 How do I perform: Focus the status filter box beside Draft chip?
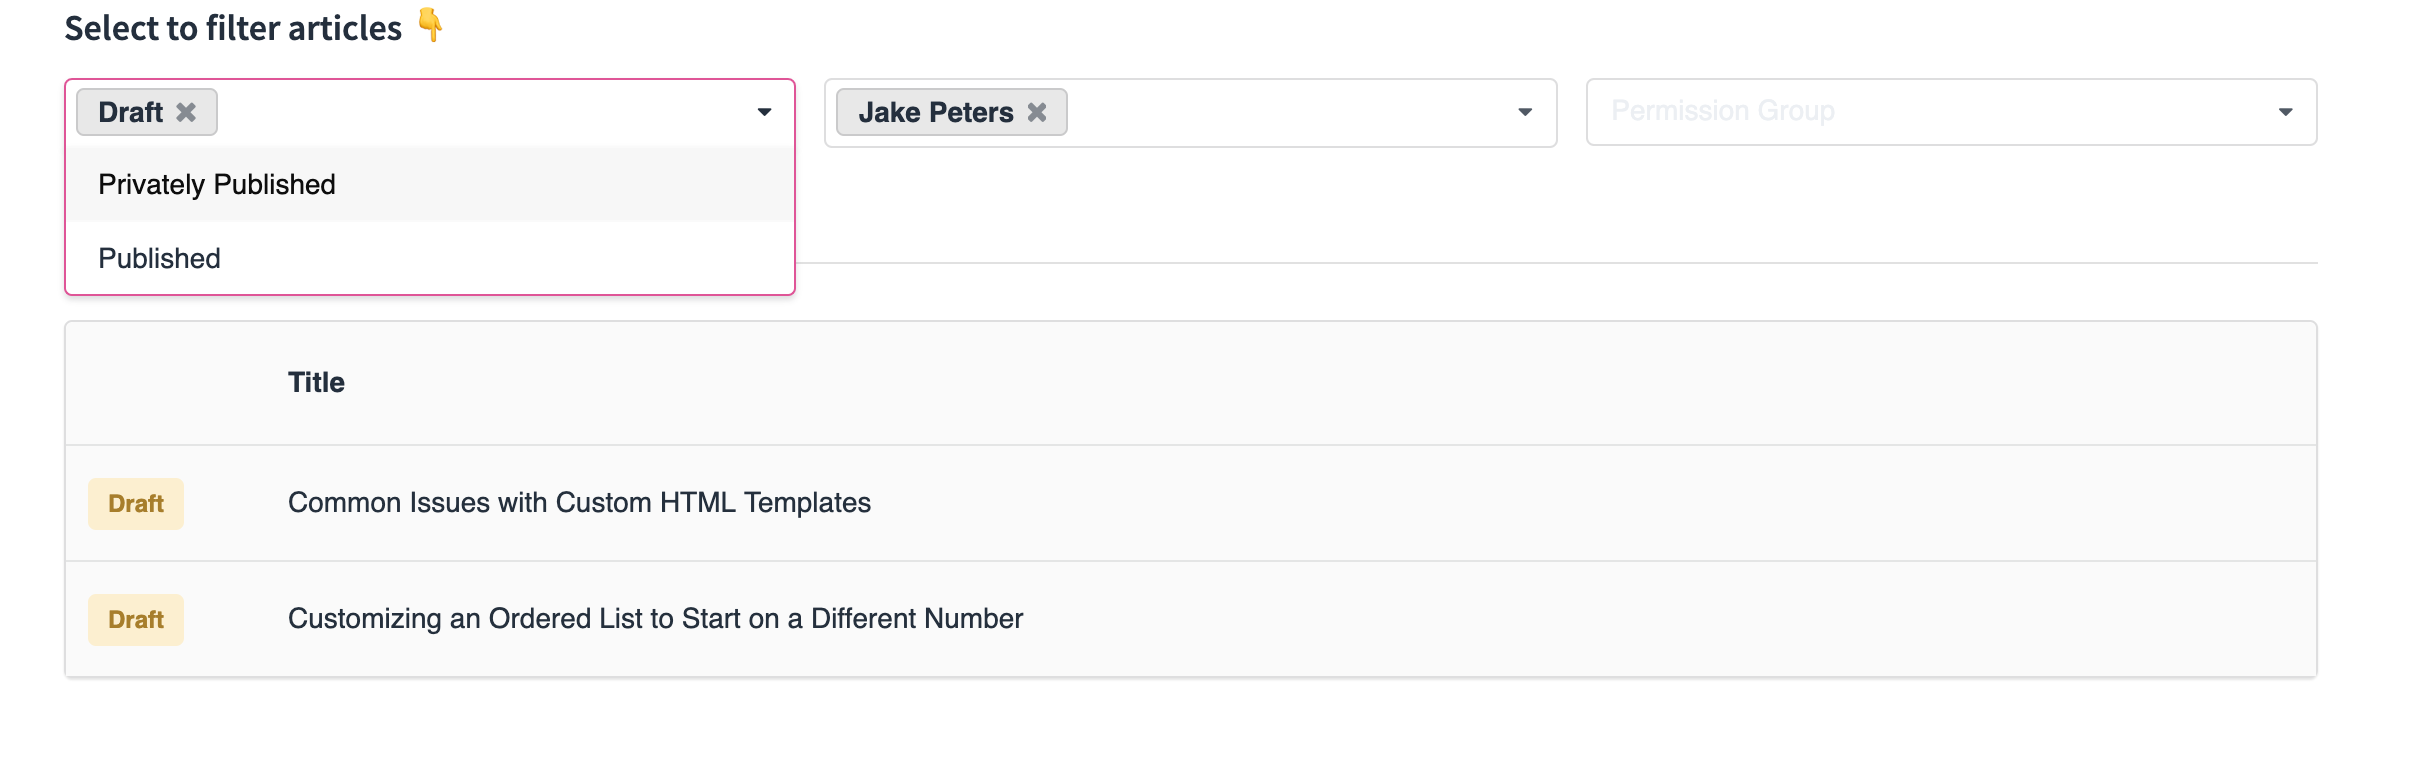tap(480, 112)
